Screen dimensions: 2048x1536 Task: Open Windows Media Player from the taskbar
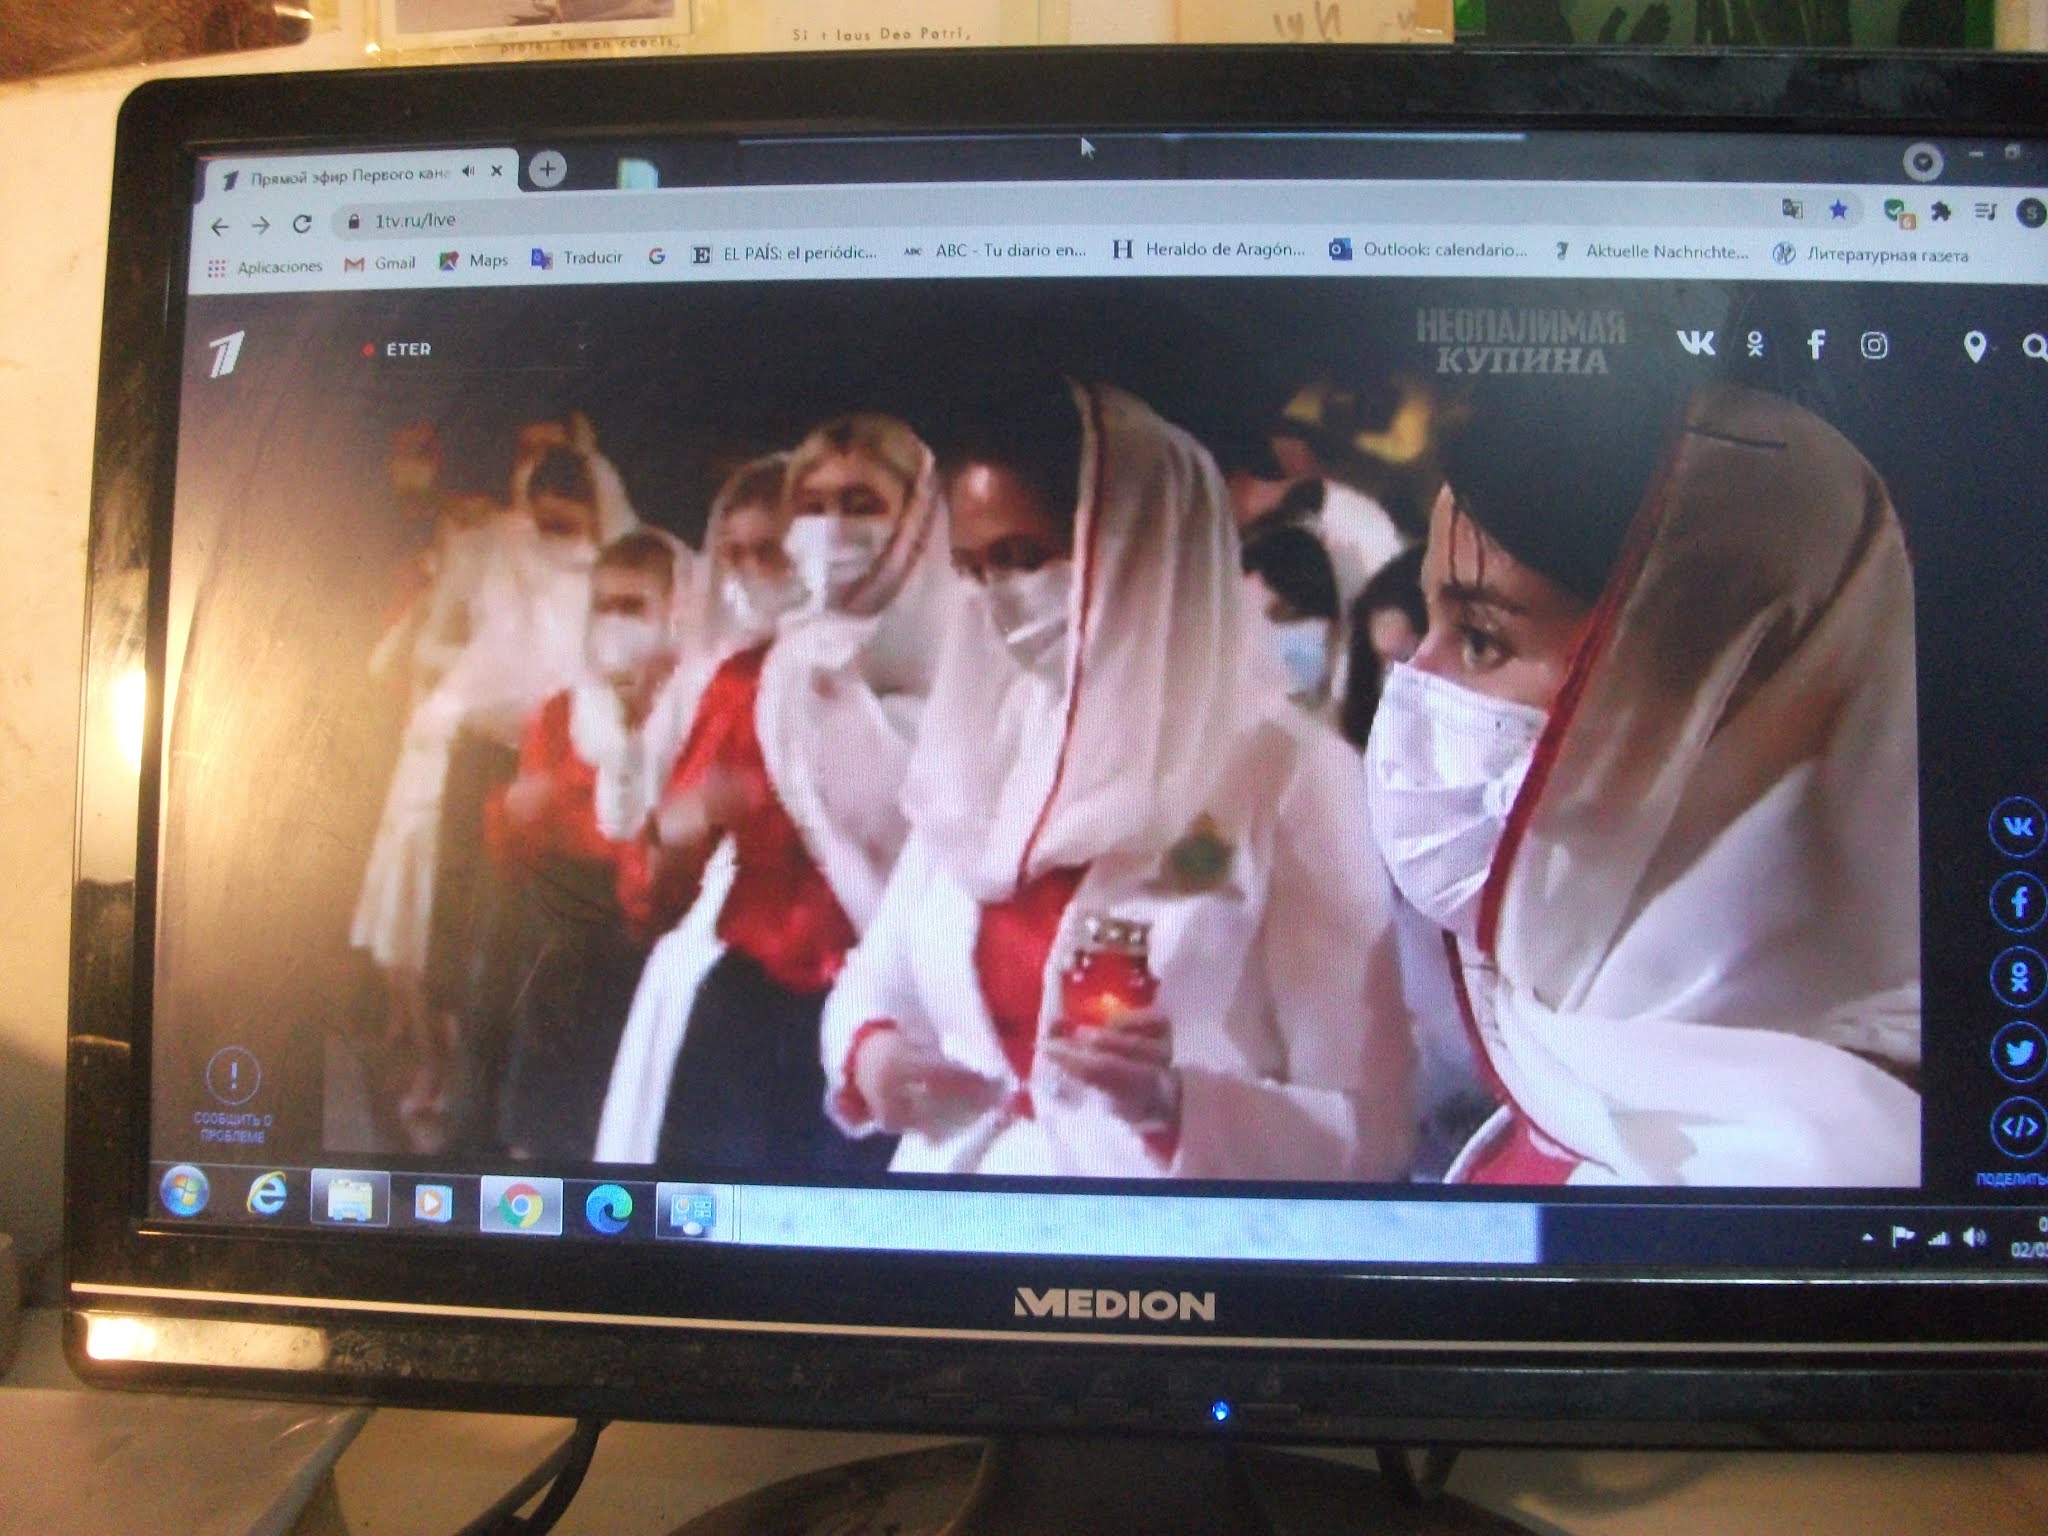[x=433, y=1201]
